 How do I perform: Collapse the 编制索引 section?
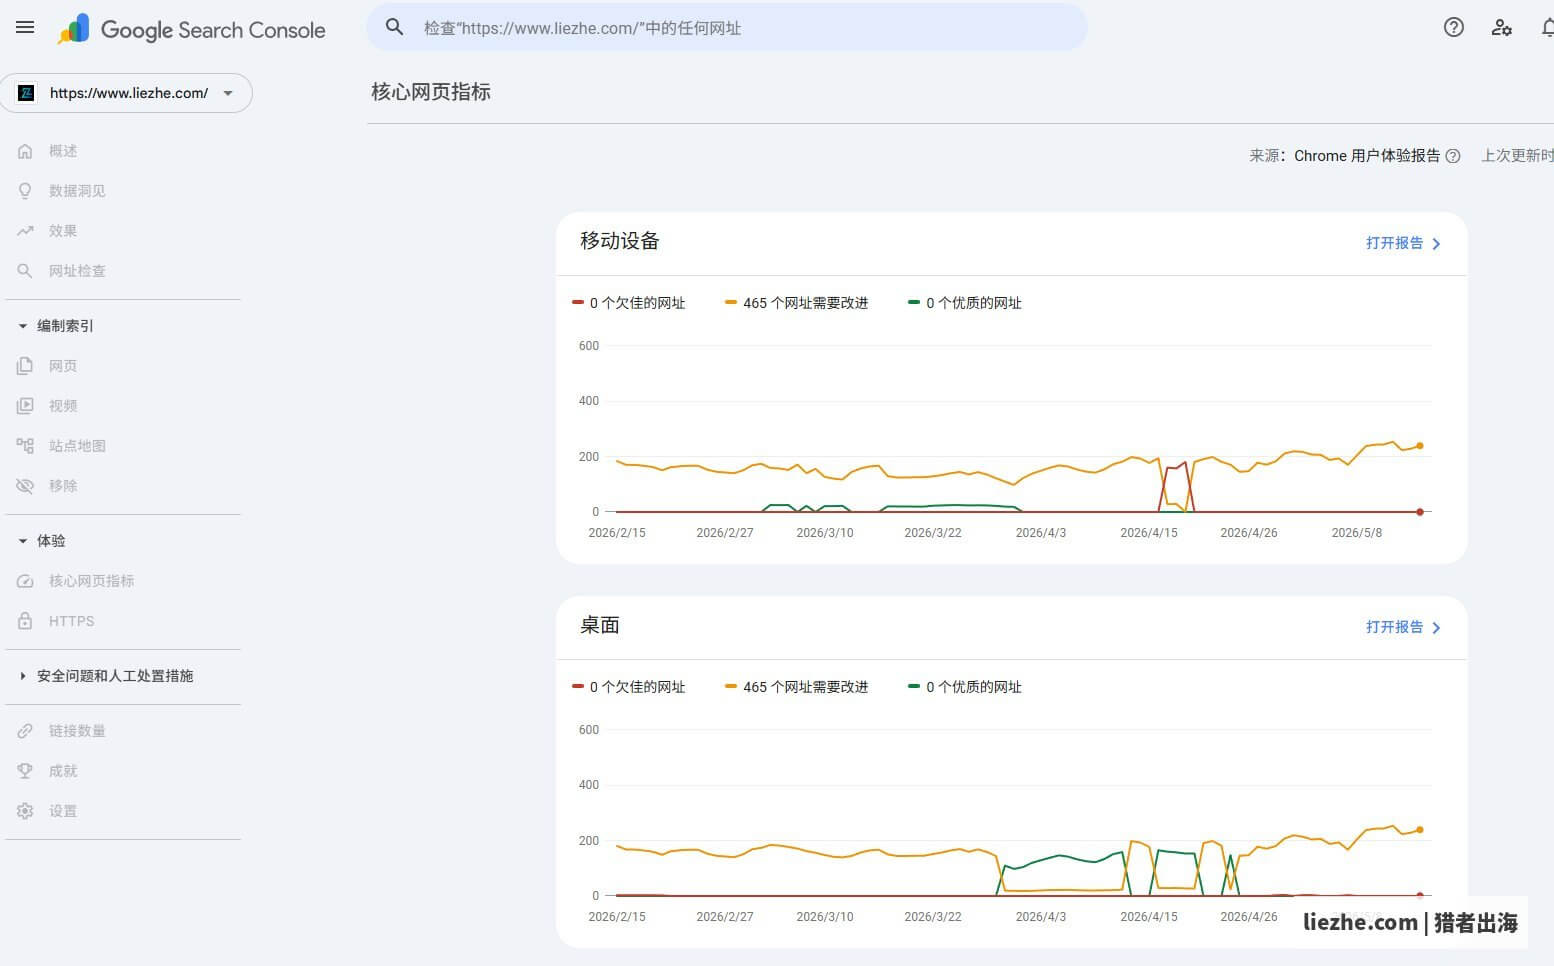(x=23, y=326)
